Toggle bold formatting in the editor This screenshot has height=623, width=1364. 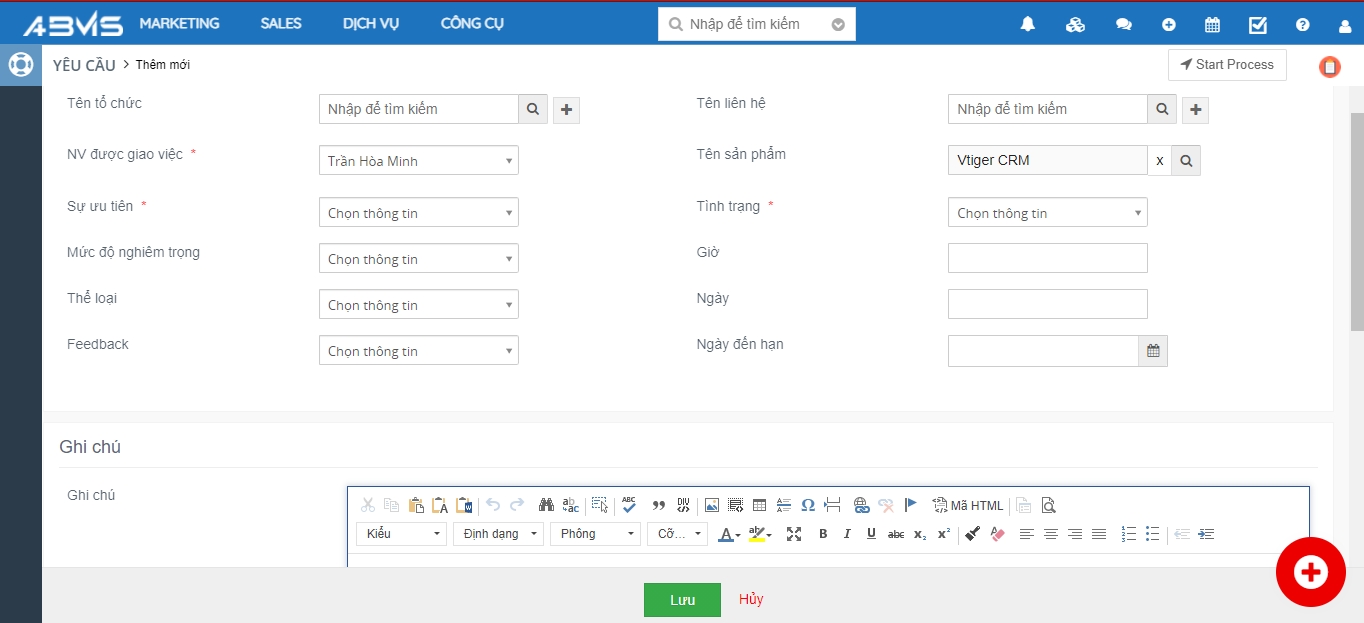click(823, 534)
